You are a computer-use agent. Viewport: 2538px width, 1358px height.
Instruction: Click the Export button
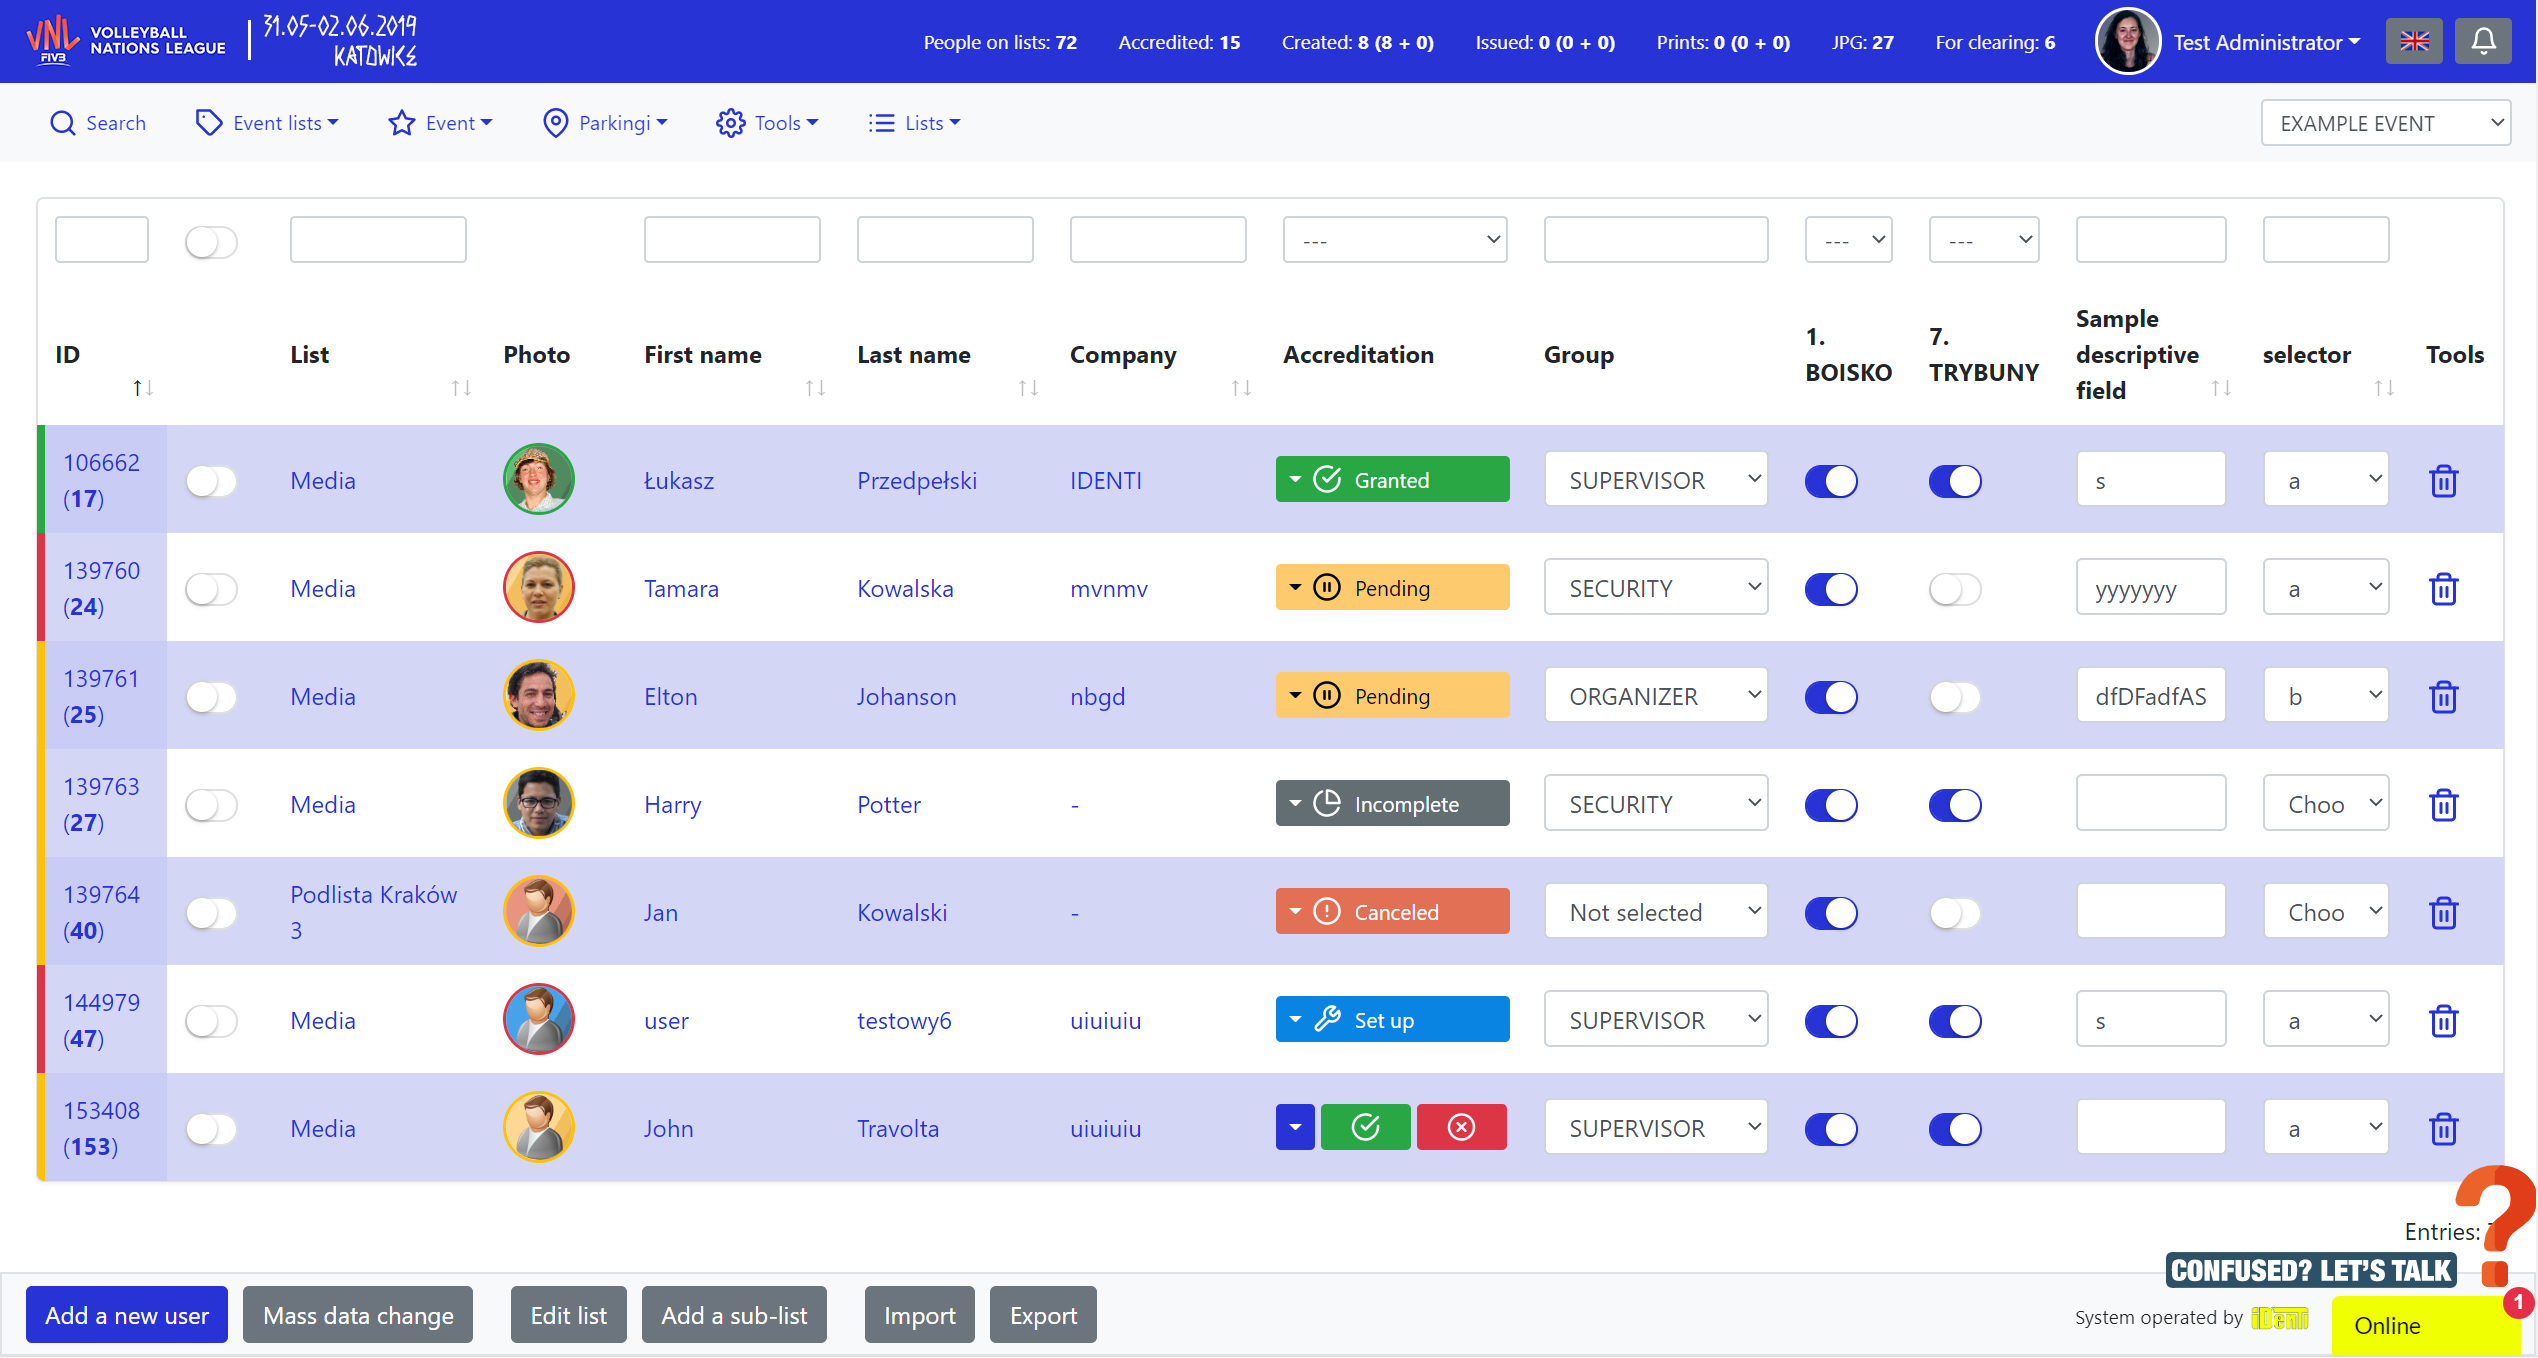(1043, 1314)
